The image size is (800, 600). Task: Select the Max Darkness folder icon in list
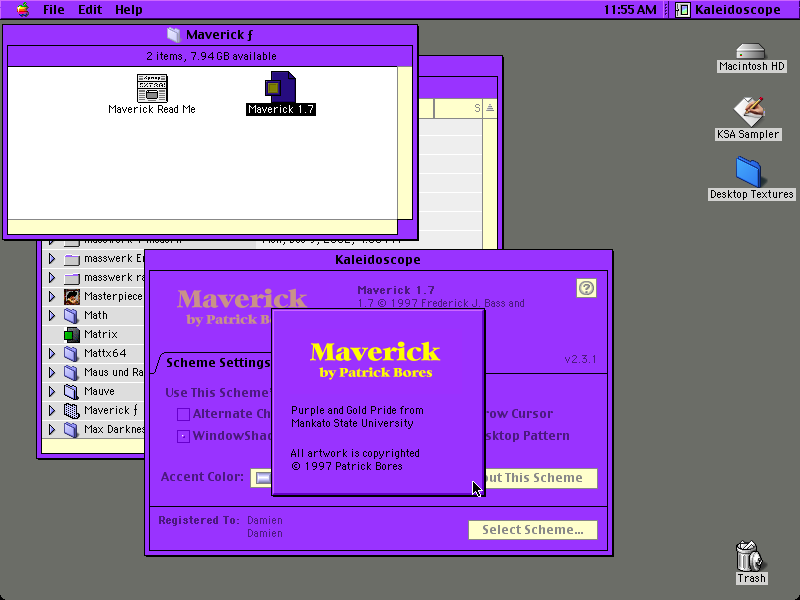71,429
